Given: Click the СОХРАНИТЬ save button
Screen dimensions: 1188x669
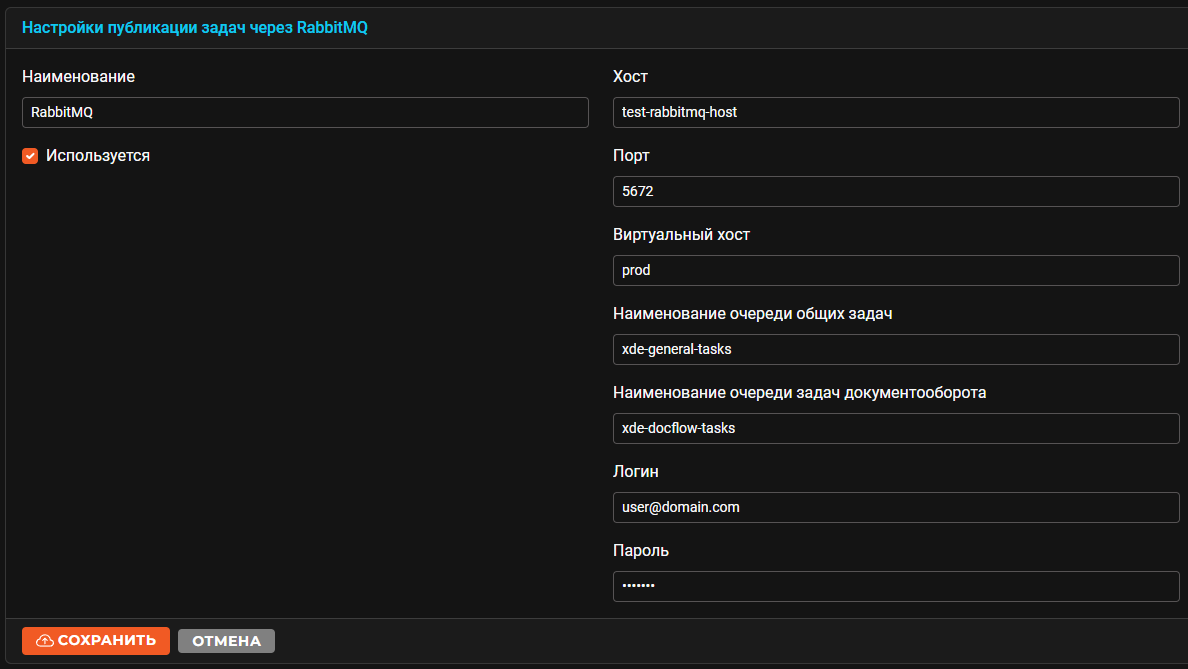Looking at the screenshot, I should 95,641.
